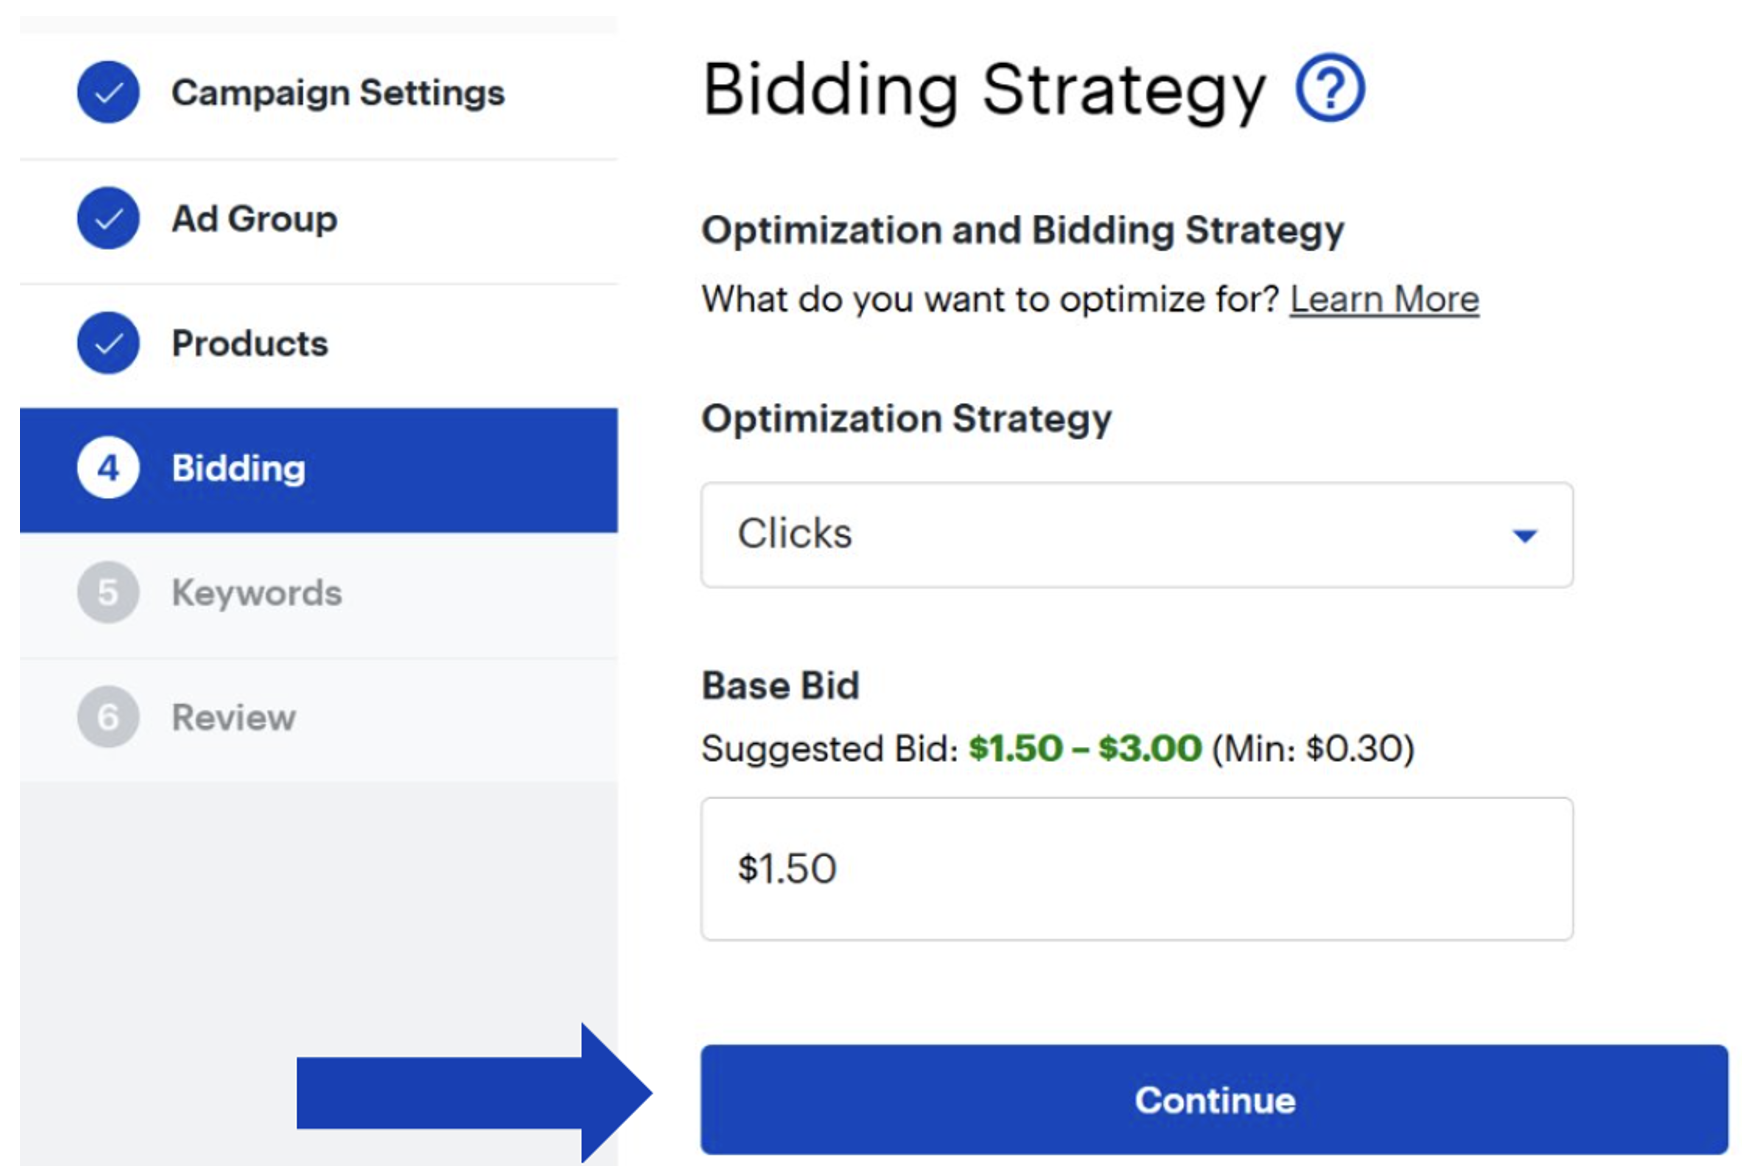Click the Products completed checkmark icon
The image size is (1744, 1176).
108,343
